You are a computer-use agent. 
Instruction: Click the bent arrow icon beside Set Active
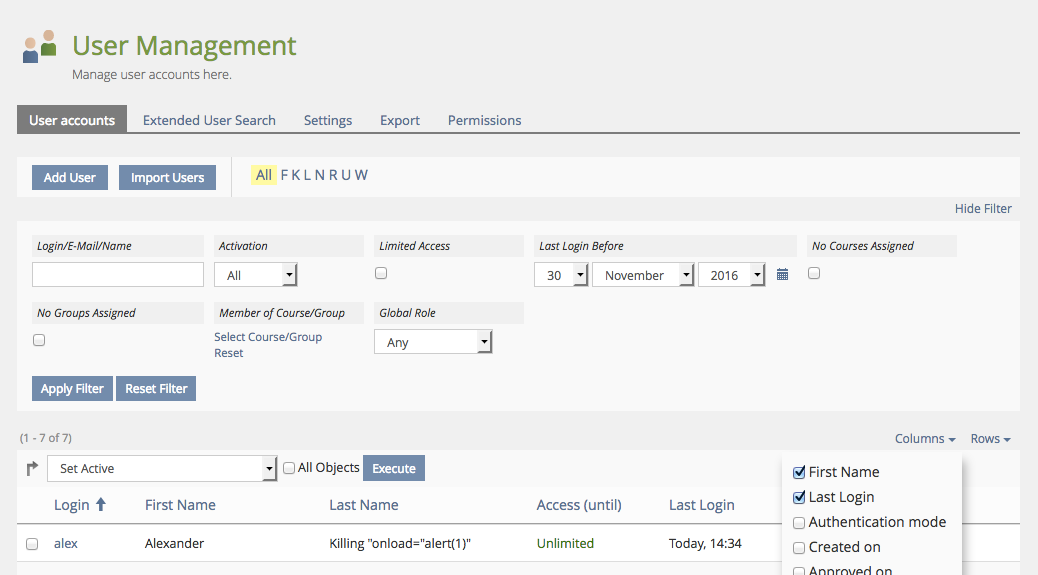[32, 468]
